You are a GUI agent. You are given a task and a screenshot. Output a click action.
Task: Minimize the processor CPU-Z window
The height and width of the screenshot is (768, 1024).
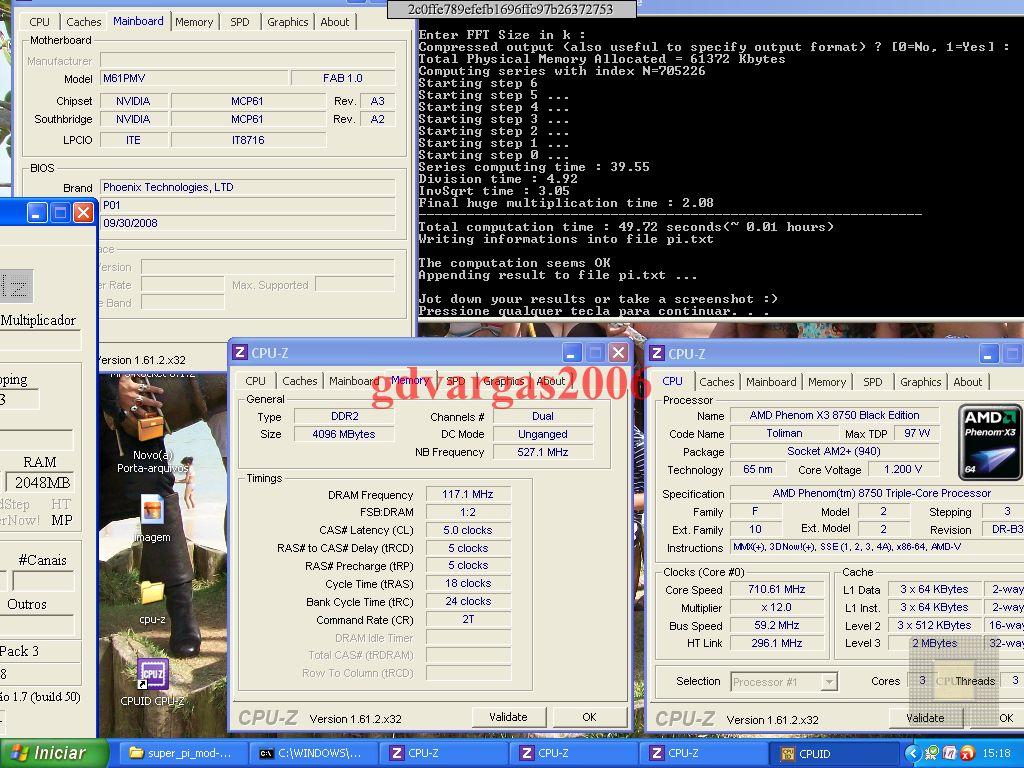pos(989,354)
